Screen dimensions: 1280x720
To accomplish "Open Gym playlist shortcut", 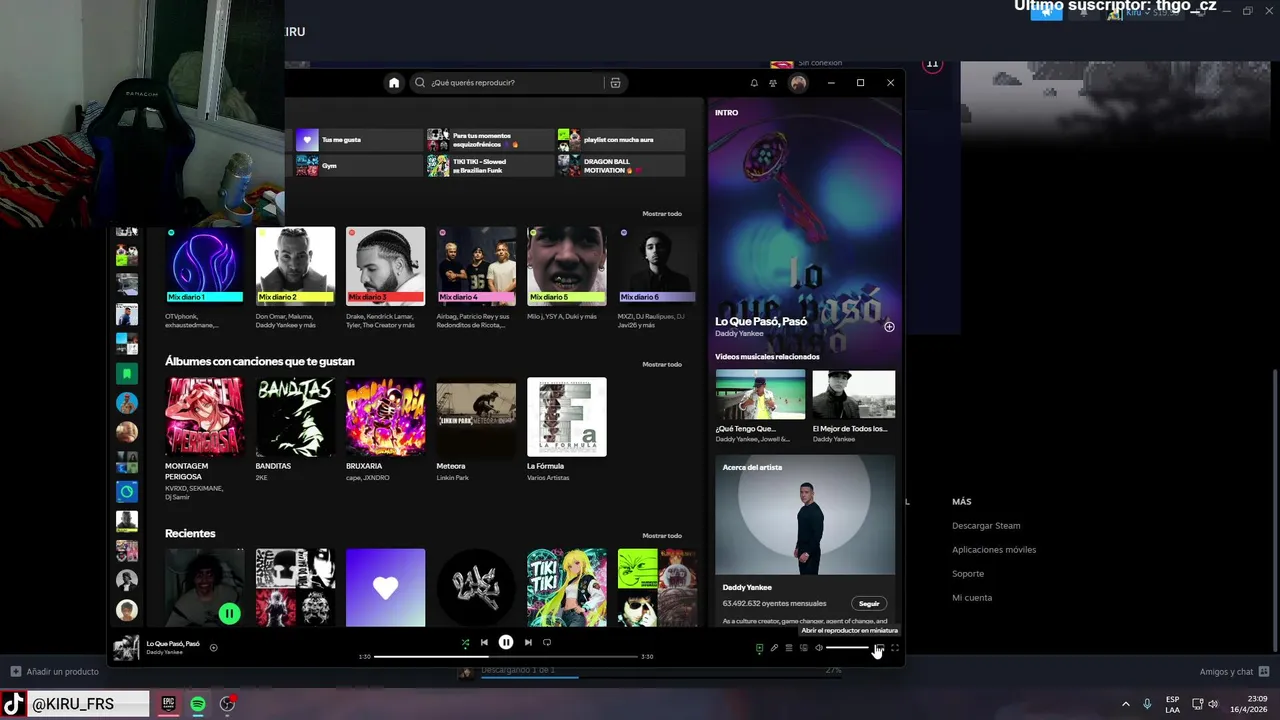I will pyautogui.click(x=358, y=165).
